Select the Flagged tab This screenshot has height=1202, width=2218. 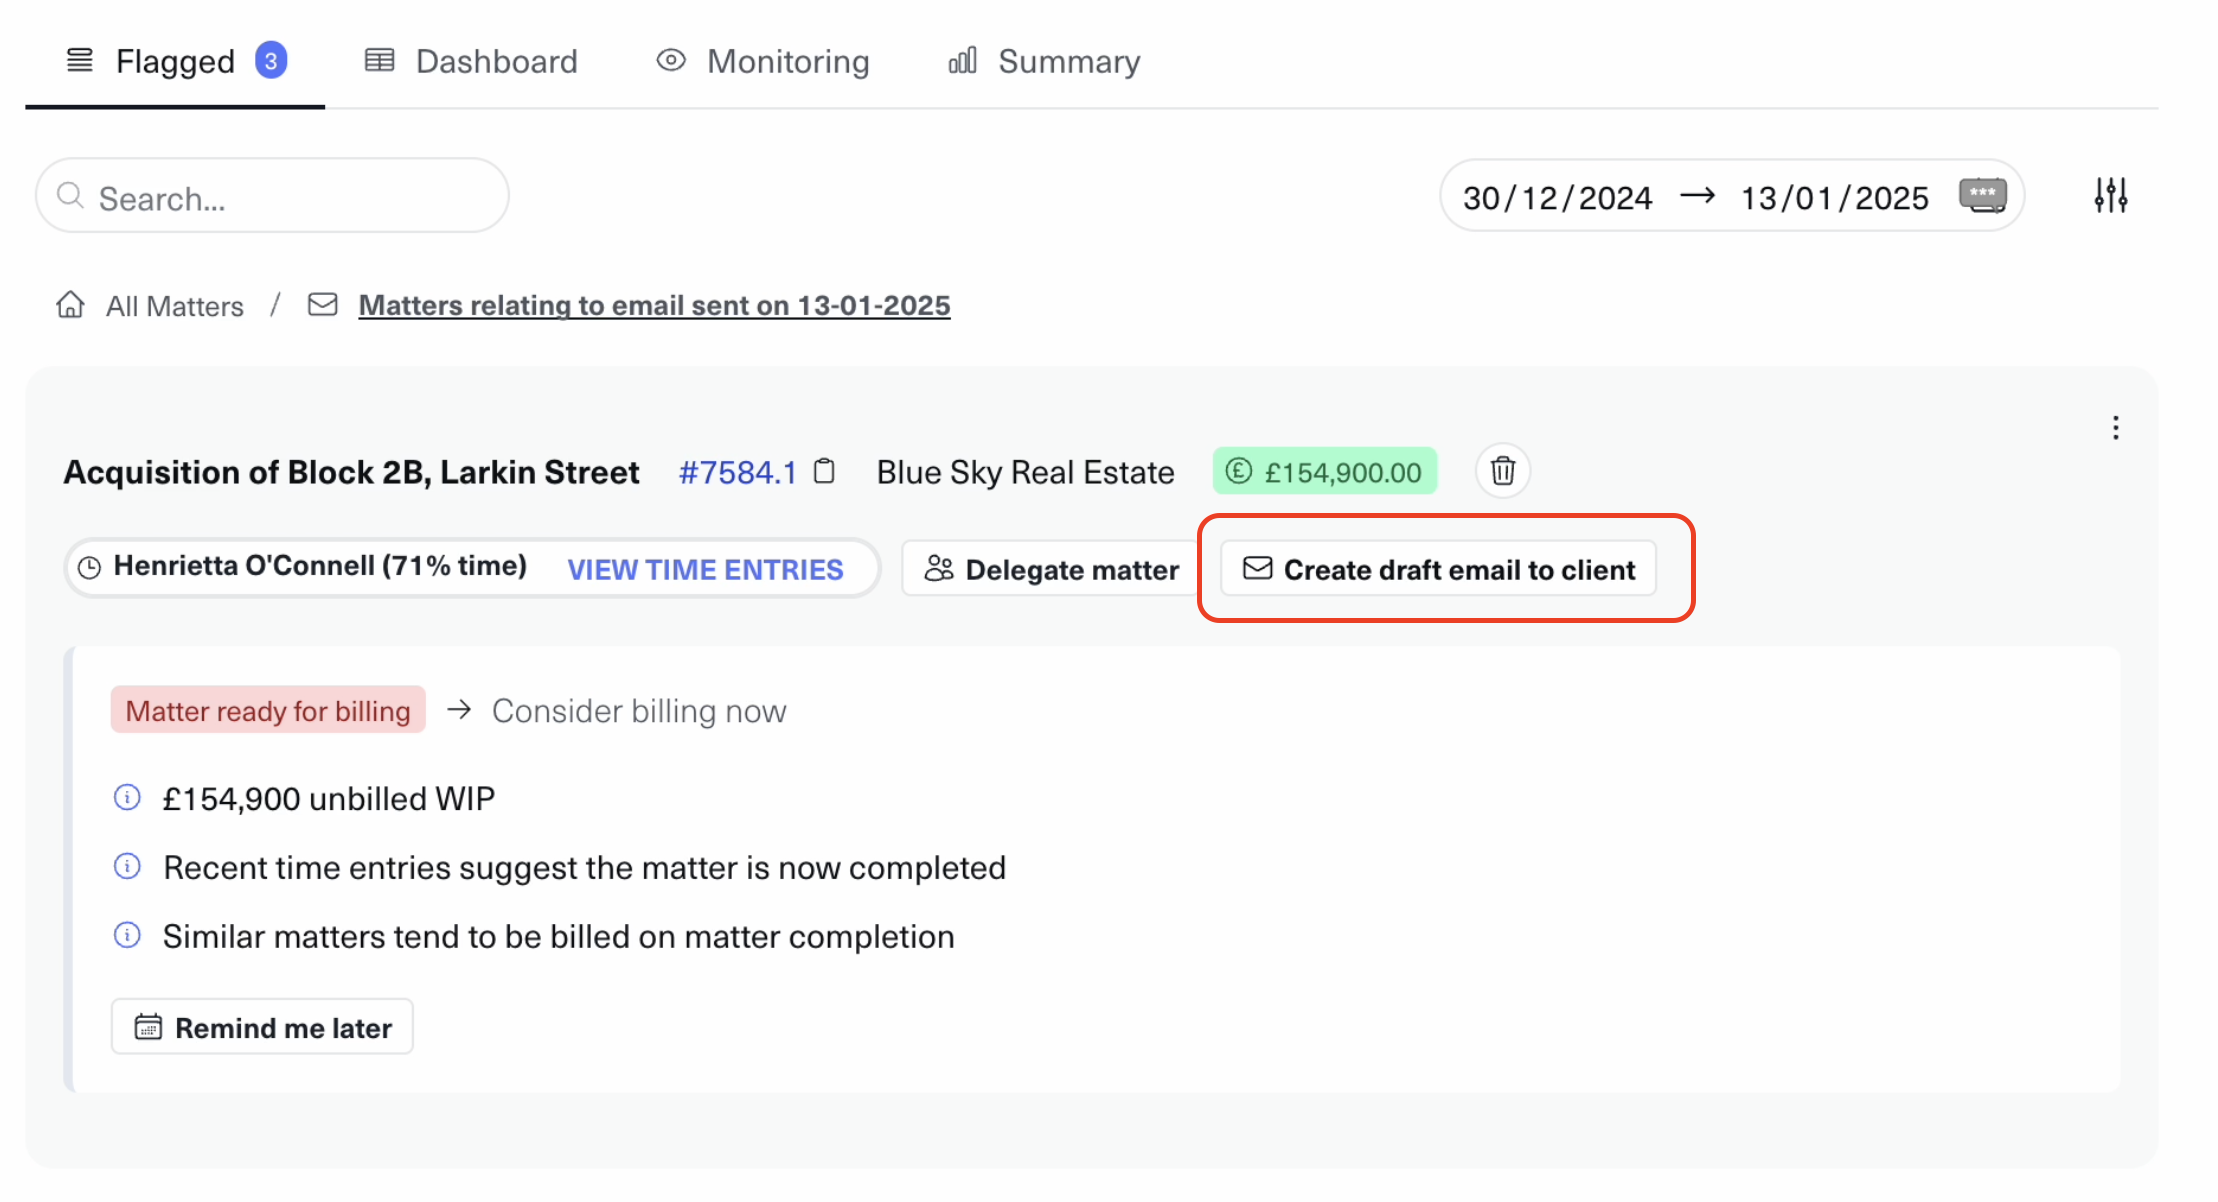click(175, 61)
